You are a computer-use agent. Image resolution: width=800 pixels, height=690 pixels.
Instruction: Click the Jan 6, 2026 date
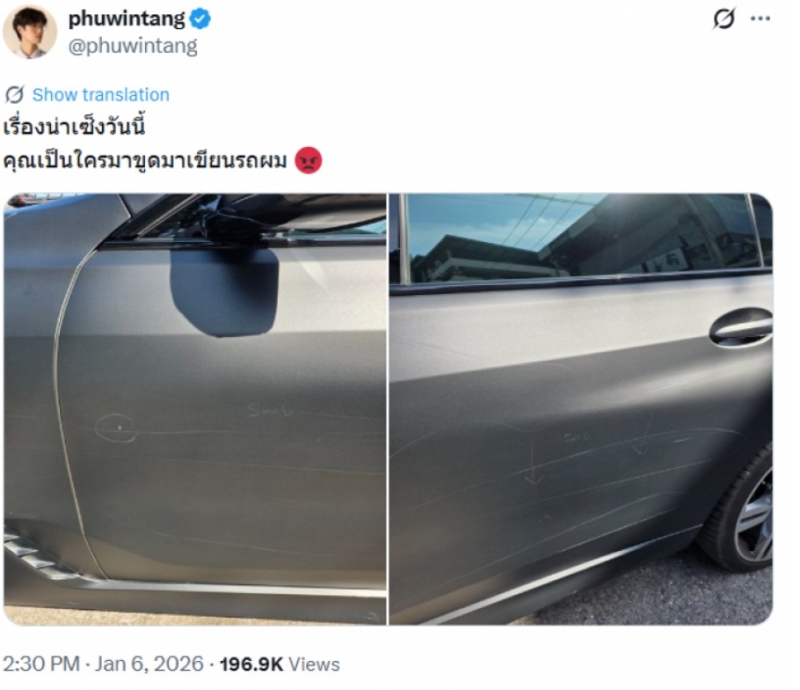149,664
